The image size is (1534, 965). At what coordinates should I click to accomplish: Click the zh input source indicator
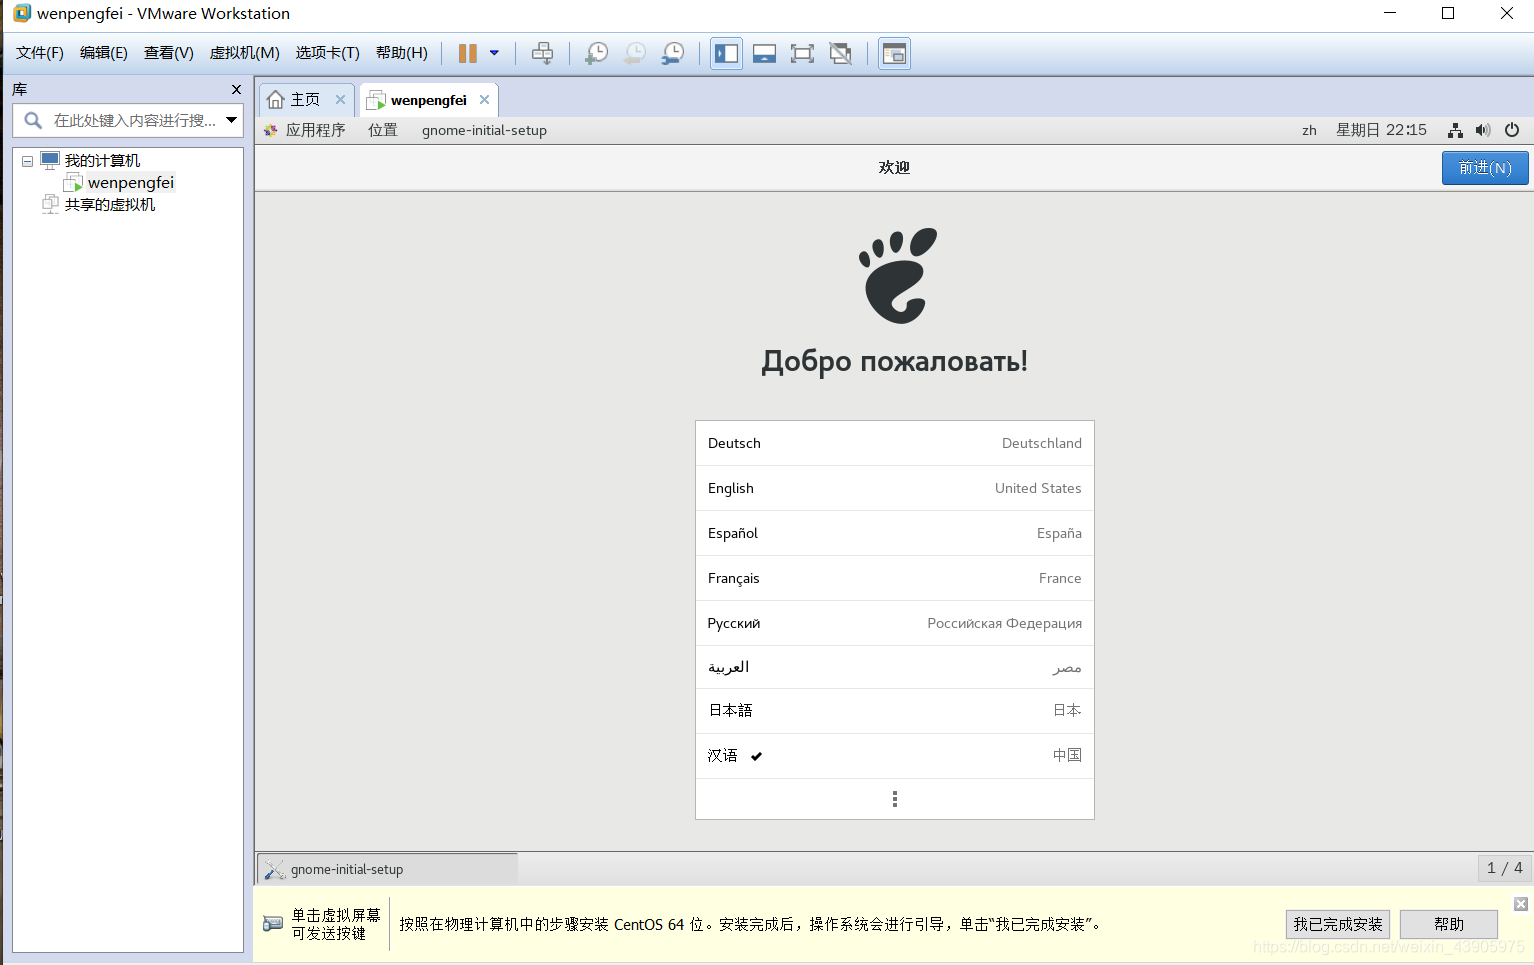pos(1309,130)
